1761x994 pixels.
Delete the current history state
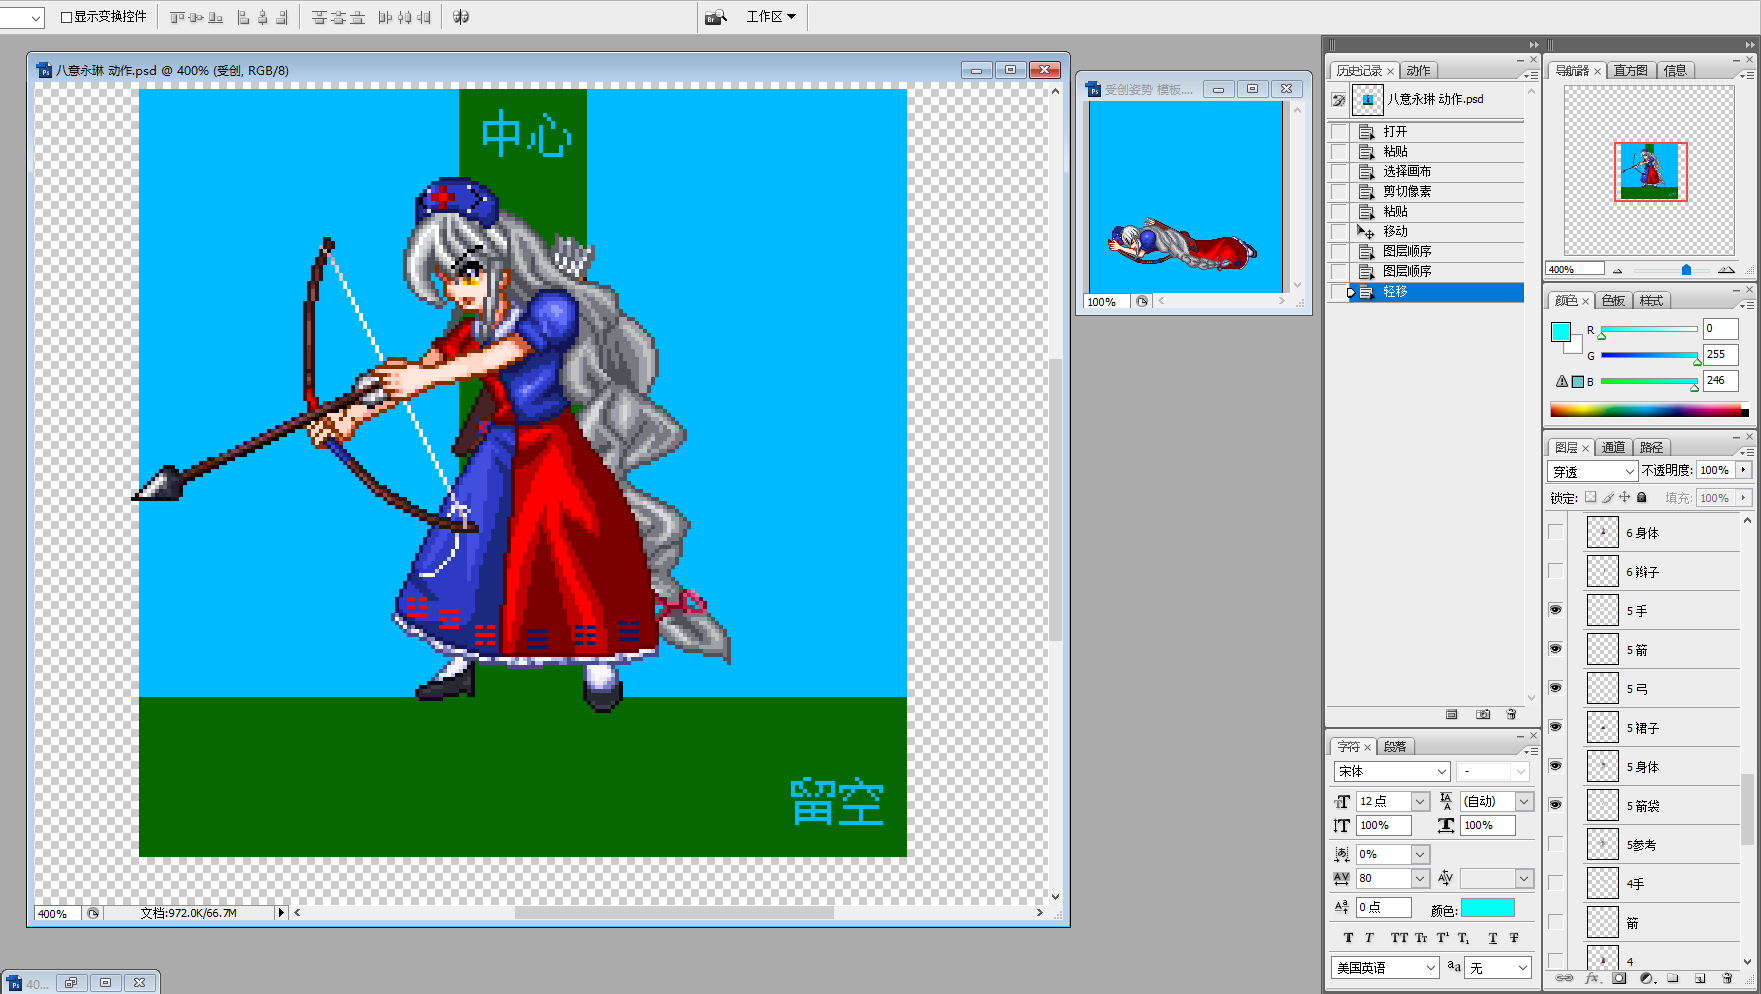pos(1511,714)
